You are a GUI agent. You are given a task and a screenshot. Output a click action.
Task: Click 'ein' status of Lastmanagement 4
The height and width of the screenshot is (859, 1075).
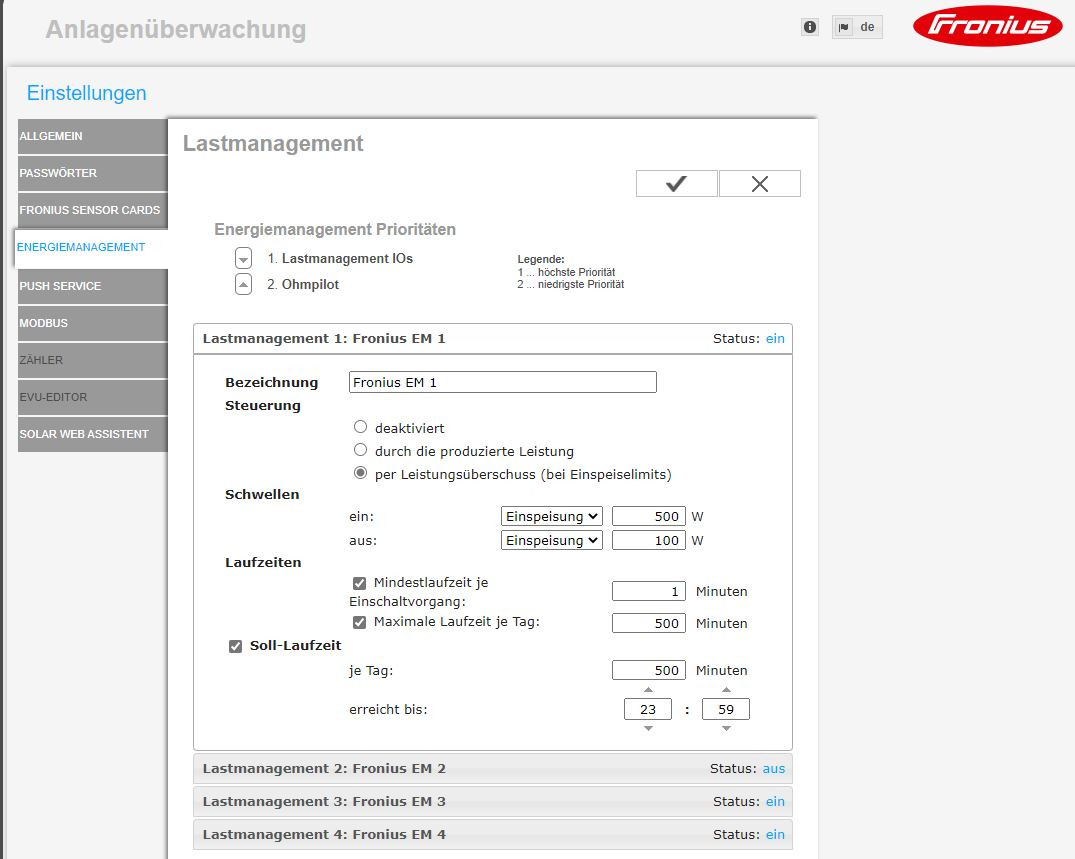pyautogui.click(x=775, y=834)
